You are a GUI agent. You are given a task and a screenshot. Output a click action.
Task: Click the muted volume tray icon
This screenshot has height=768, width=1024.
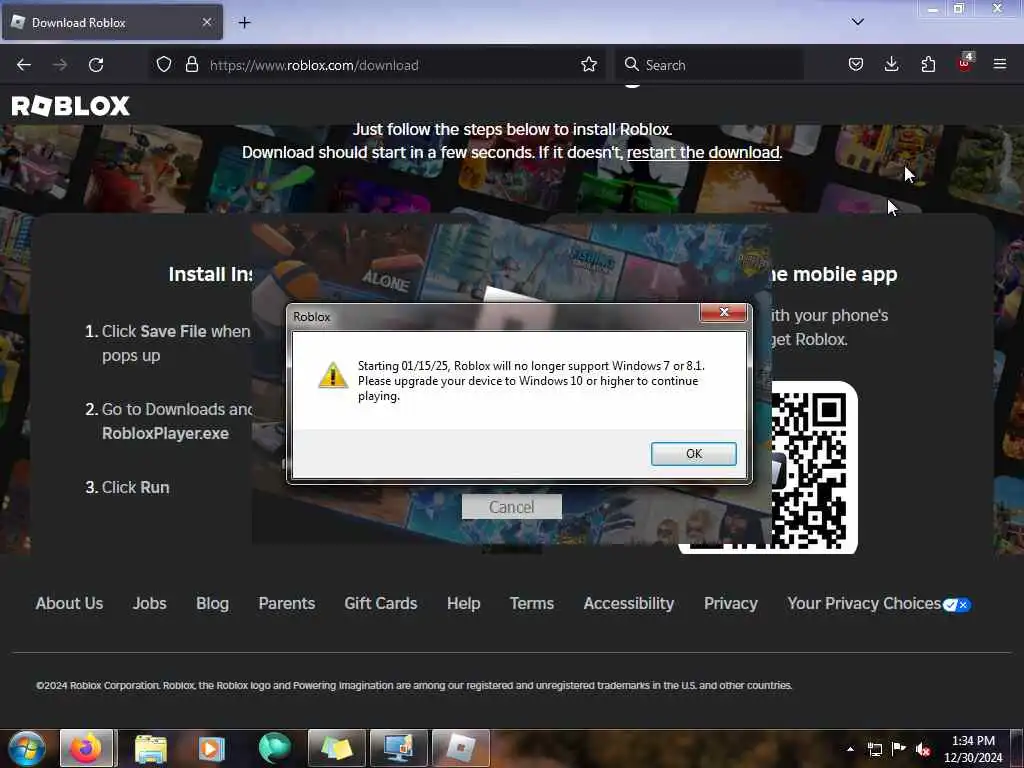(923, 749)
